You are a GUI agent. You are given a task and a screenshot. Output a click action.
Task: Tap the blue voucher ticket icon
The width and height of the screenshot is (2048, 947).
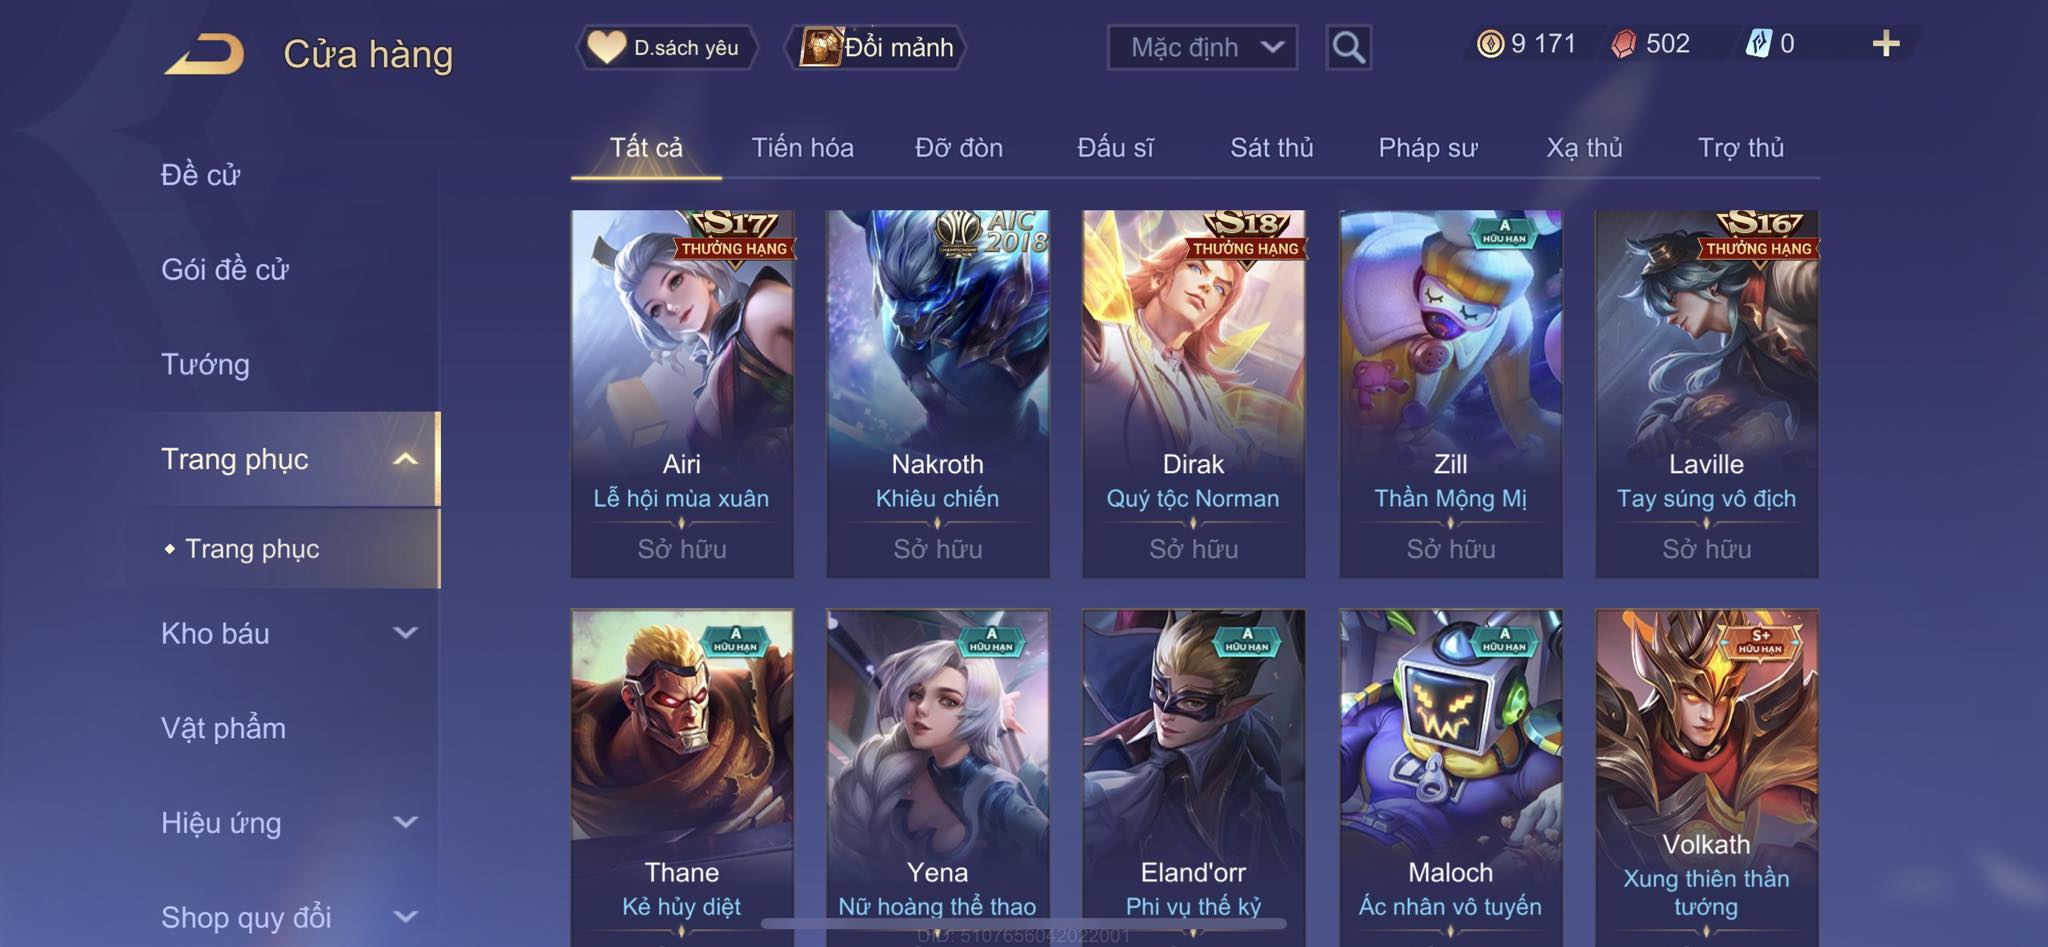tap(1758, 44)
